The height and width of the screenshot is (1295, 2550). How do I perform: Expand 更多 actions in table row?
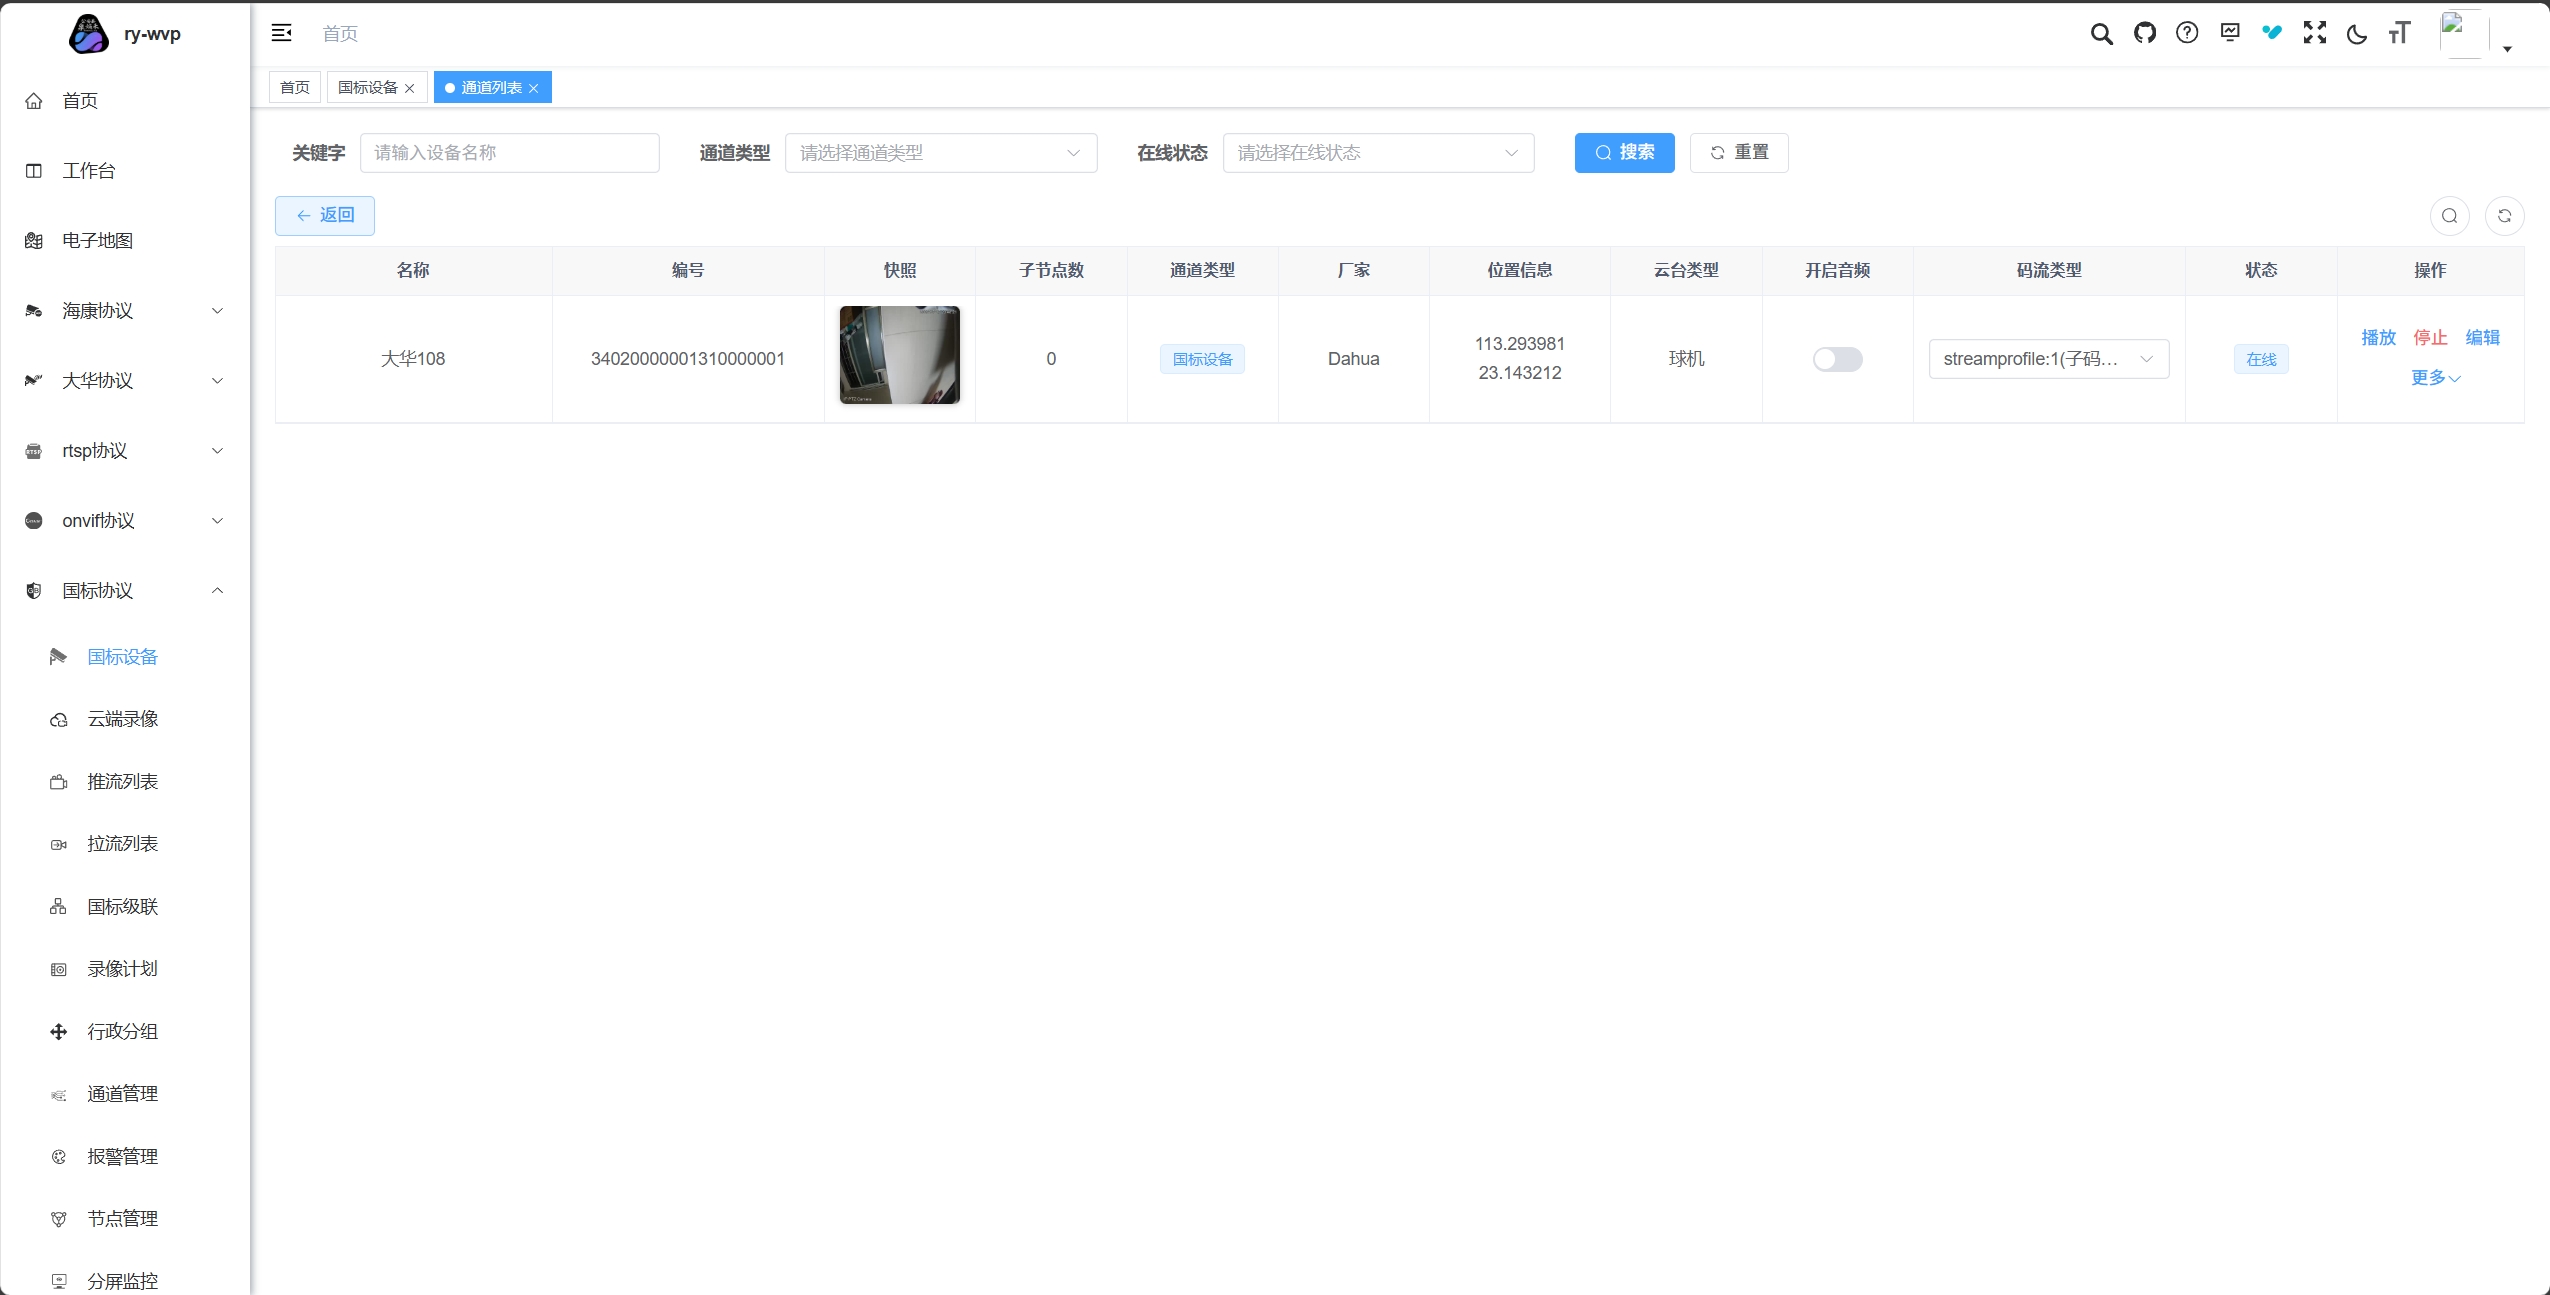tap(2434, 378)
